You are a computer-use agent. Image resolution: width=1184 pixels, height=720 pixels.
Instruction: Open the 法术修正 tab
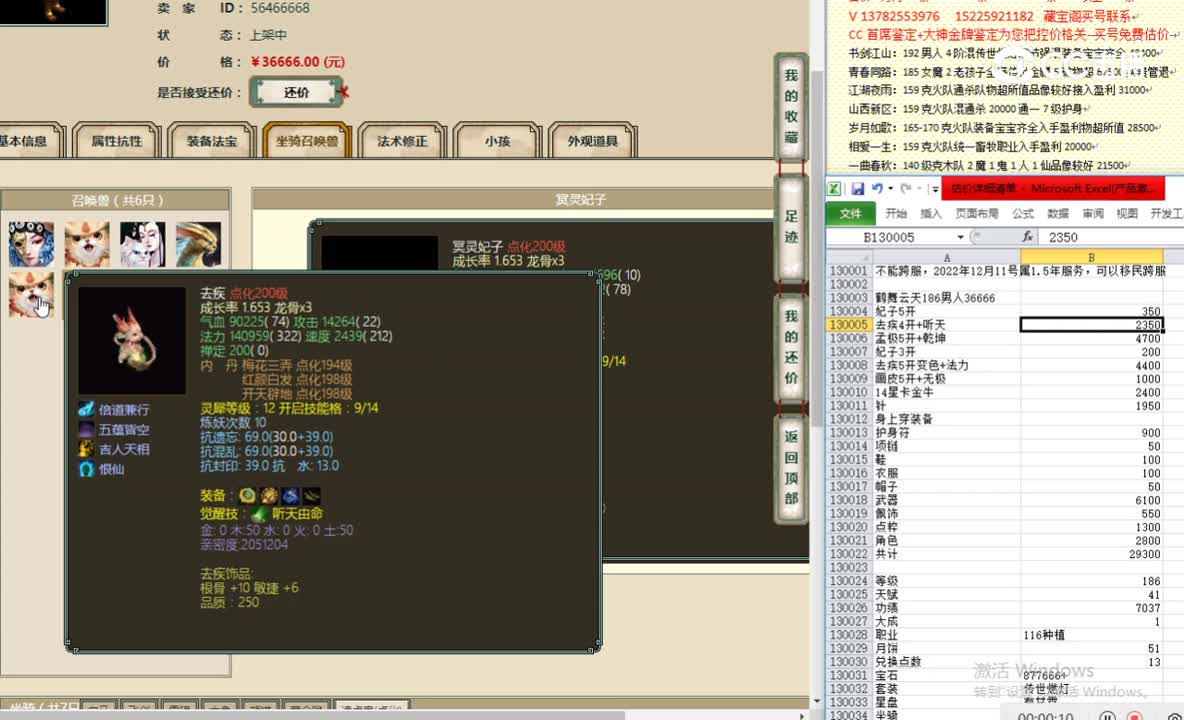coord(402,140)
